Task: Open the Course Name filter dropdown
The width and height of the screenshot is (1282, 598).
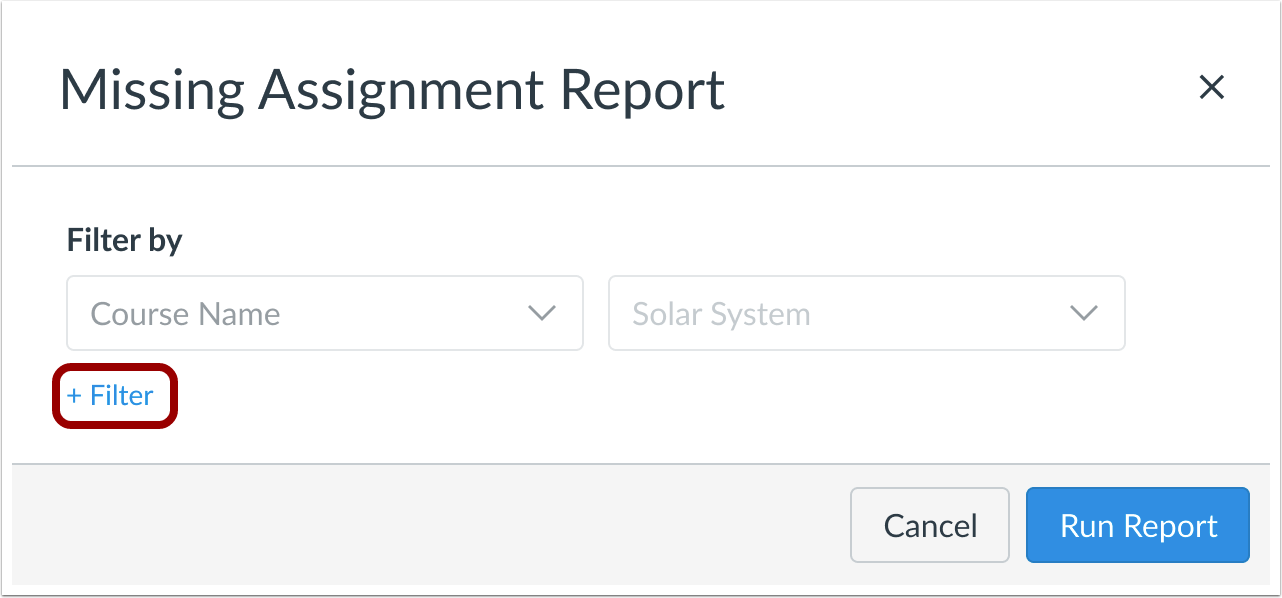Action: click(x=324, y=314)
